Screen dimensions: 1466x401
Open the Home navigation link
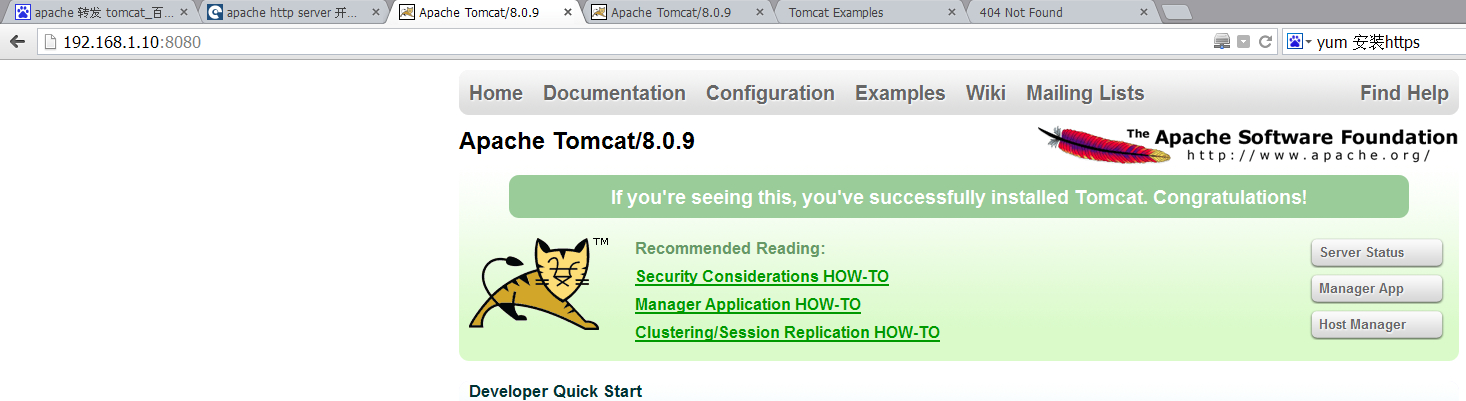(x=496, y=93)
